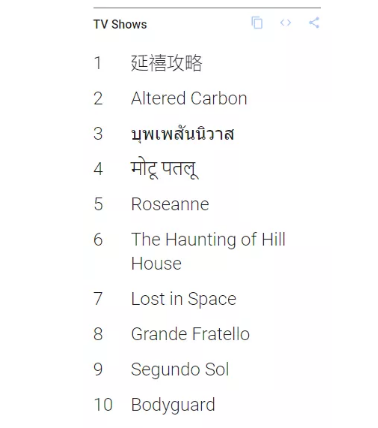Click the TV Shows heading
The height and width of the screenshot is (428, 378).
pyautogui.click(x=120, y=24)
